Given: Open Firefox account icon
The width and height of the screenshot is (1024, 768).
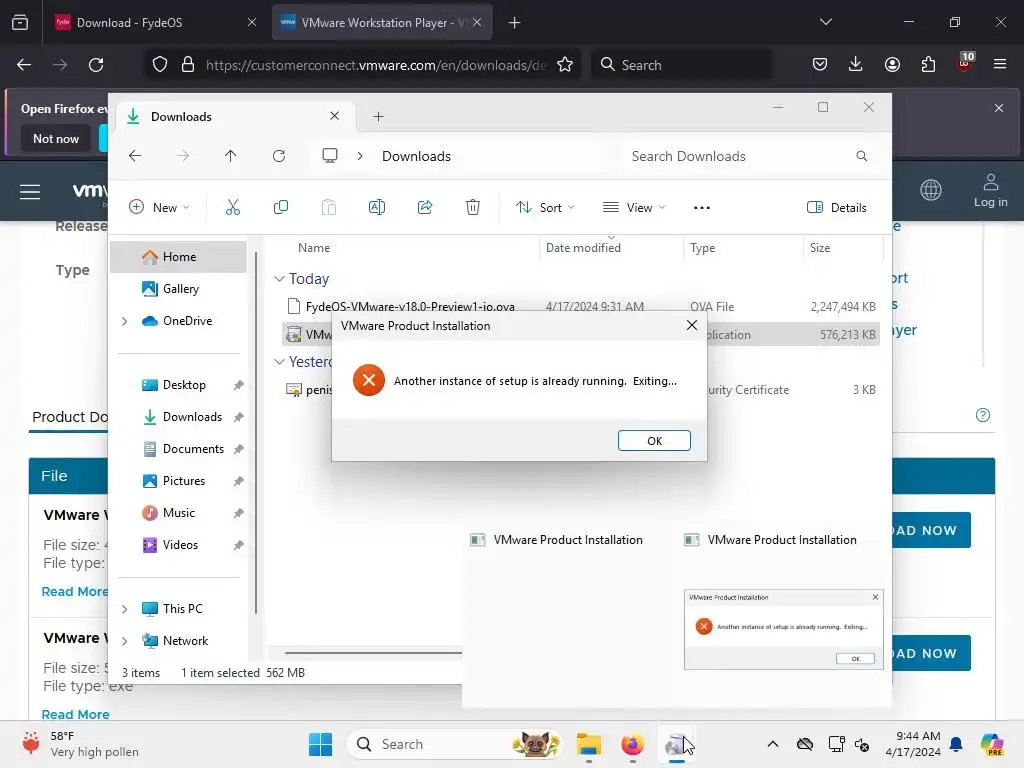Looking at the screenshot, I should click(x=892, y=65).
